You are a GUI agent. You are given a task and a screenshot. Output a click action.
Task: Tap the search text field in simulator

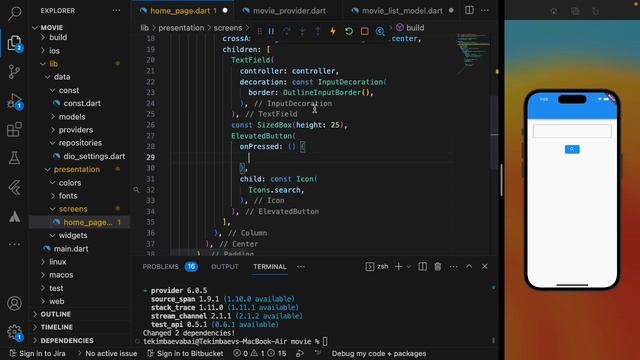click(x=572, y=131)
